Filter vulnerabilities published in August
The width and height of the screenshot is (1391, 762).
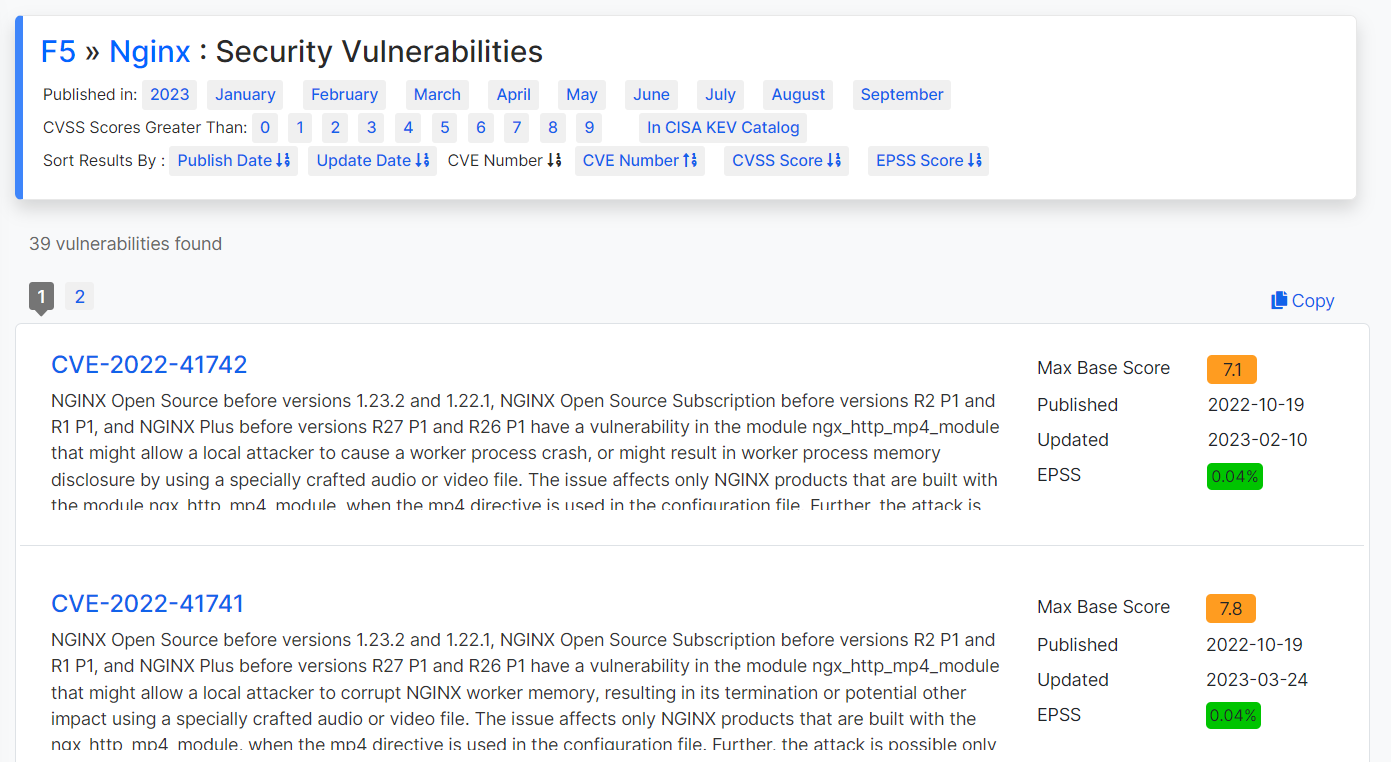tap(798, 94)
